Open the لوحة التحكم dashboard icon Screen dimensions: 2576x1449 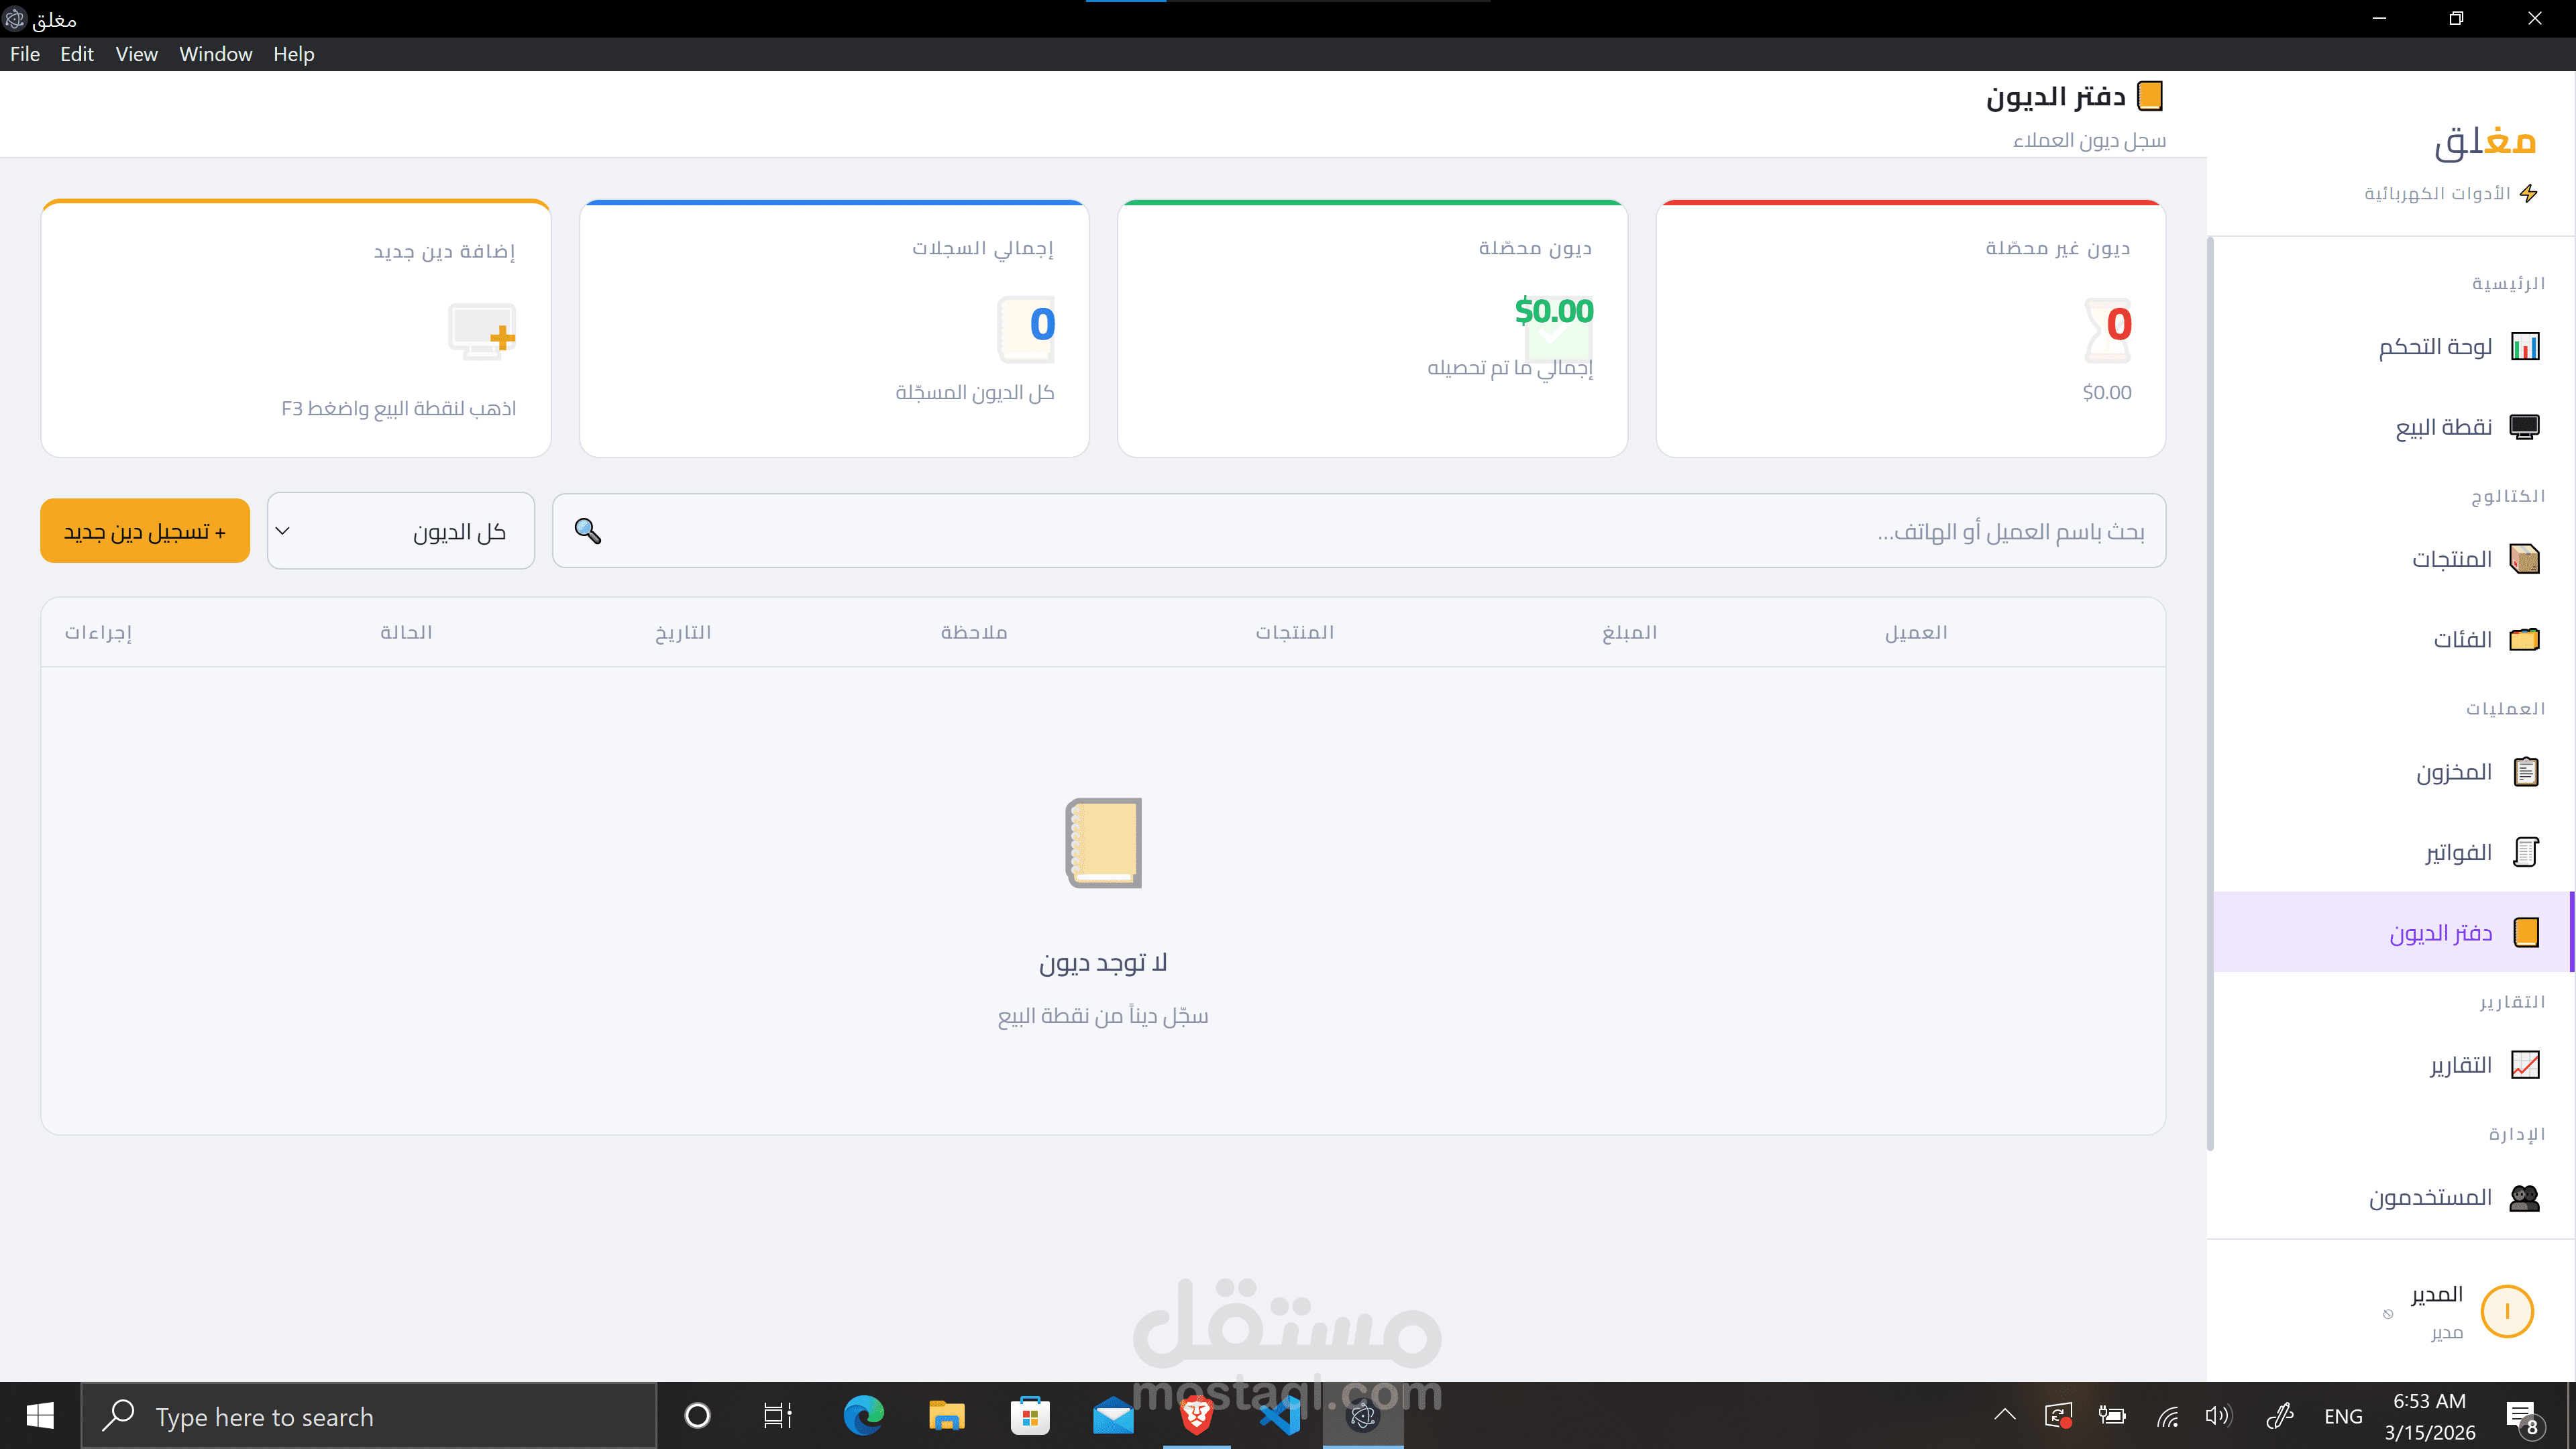point(2524,346)
